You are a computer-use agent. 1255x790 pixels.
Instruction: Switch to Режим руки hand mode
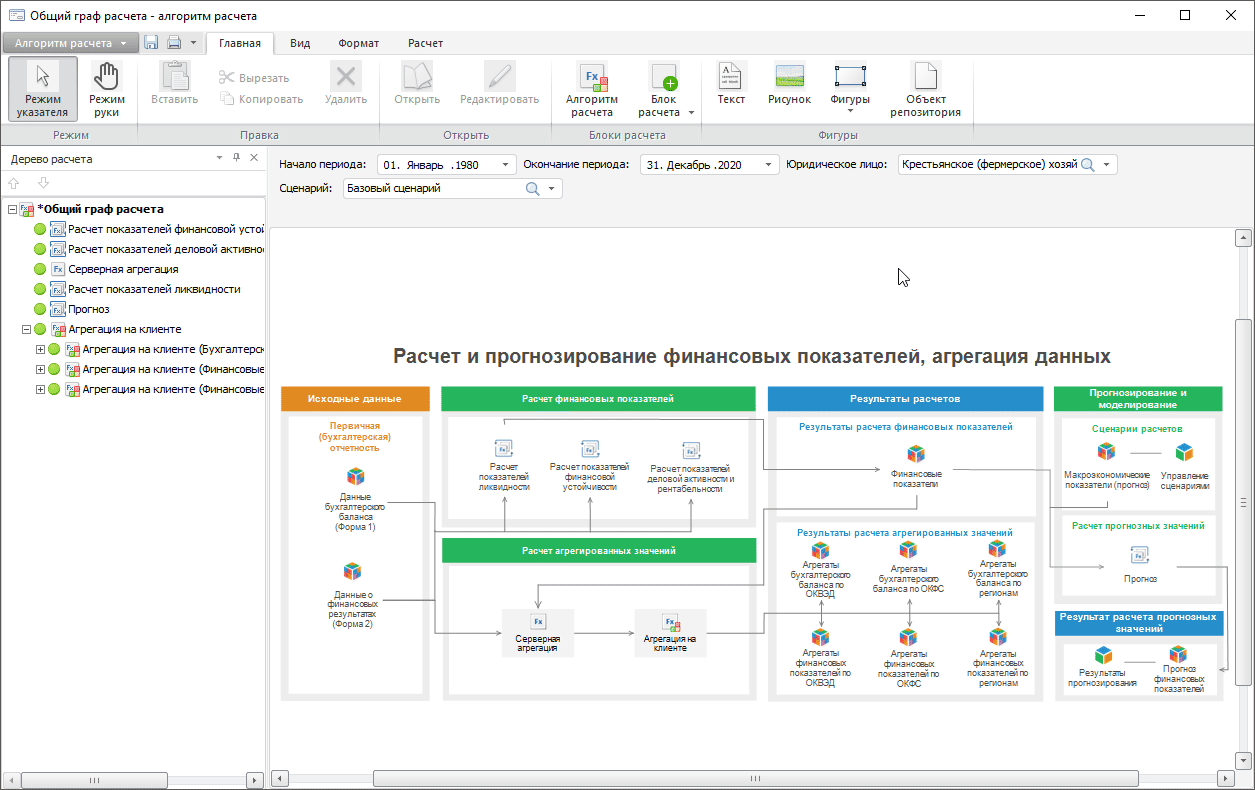(x=106, y=89)
